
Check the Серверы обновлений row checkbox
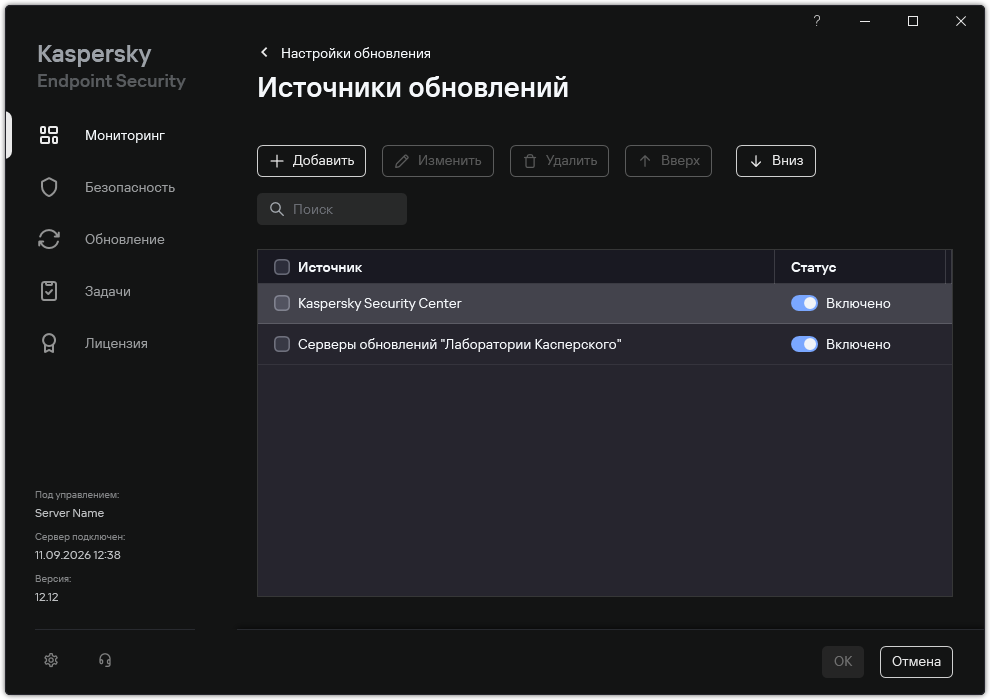coord(282,344)
